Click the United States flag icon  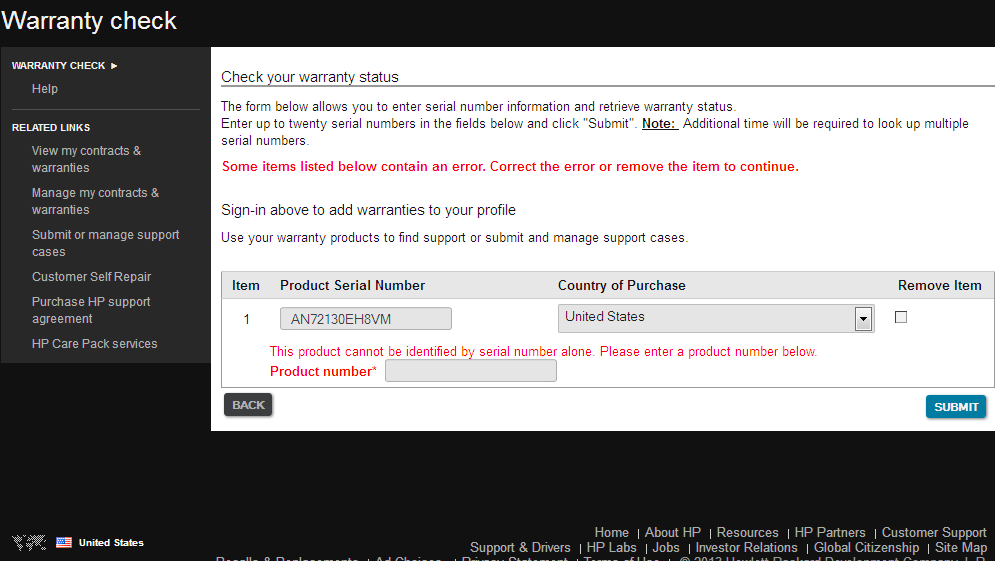click(x=64, y=542)
